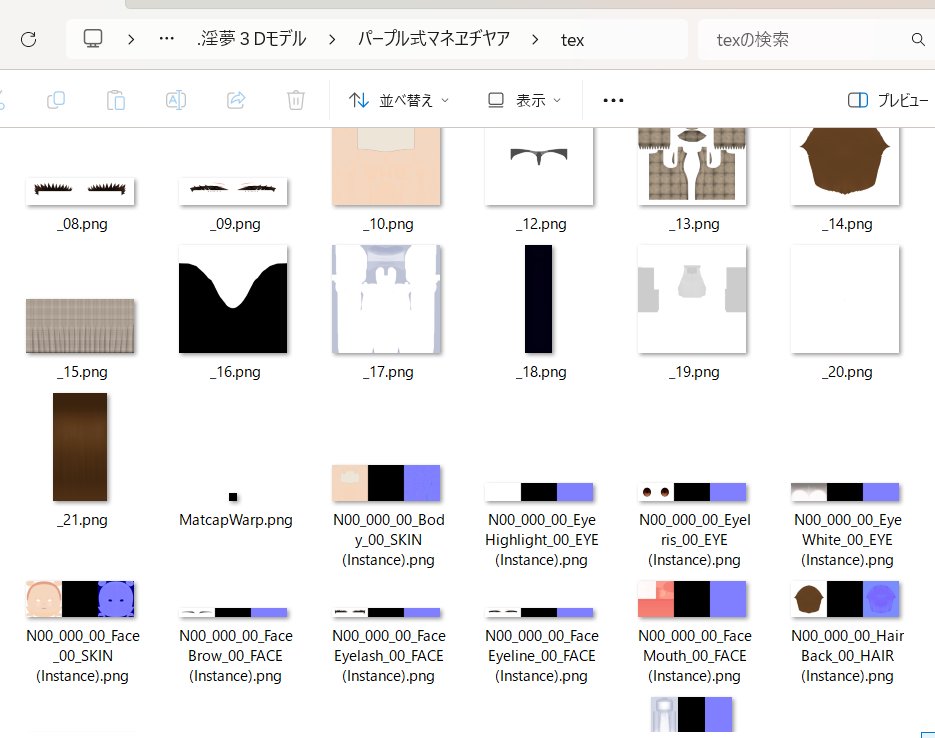935x738 pixels.
Task: Open the hidden path ellipsis menu
Action: [x=166, y=39]
